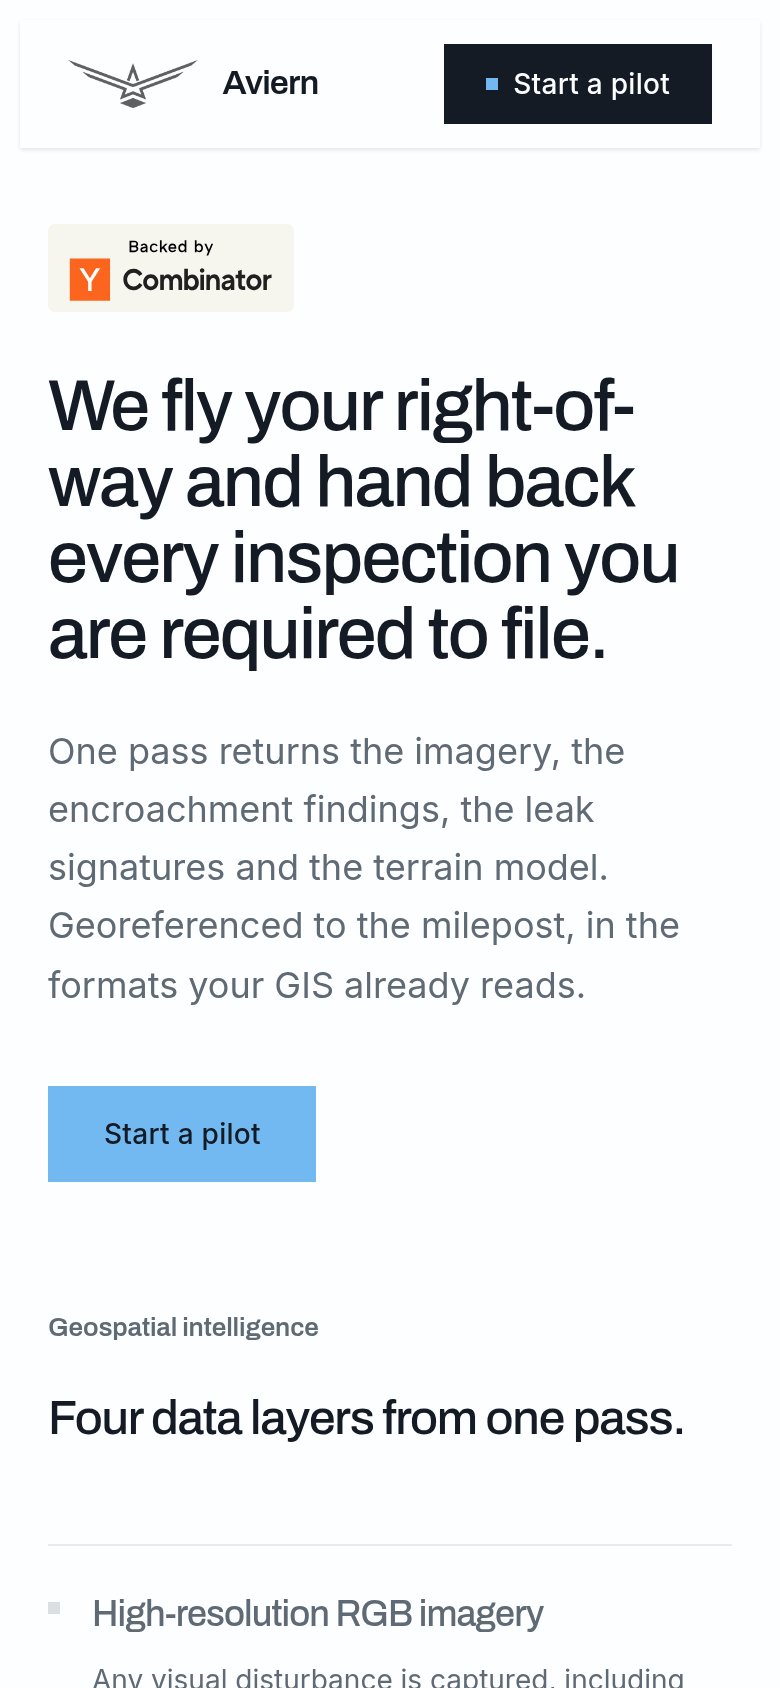Image resolution: width=780 pixels, height=1688 pixels.
Task: Click the 'Any visual disturbance is captured' text
Action: 388,1677
